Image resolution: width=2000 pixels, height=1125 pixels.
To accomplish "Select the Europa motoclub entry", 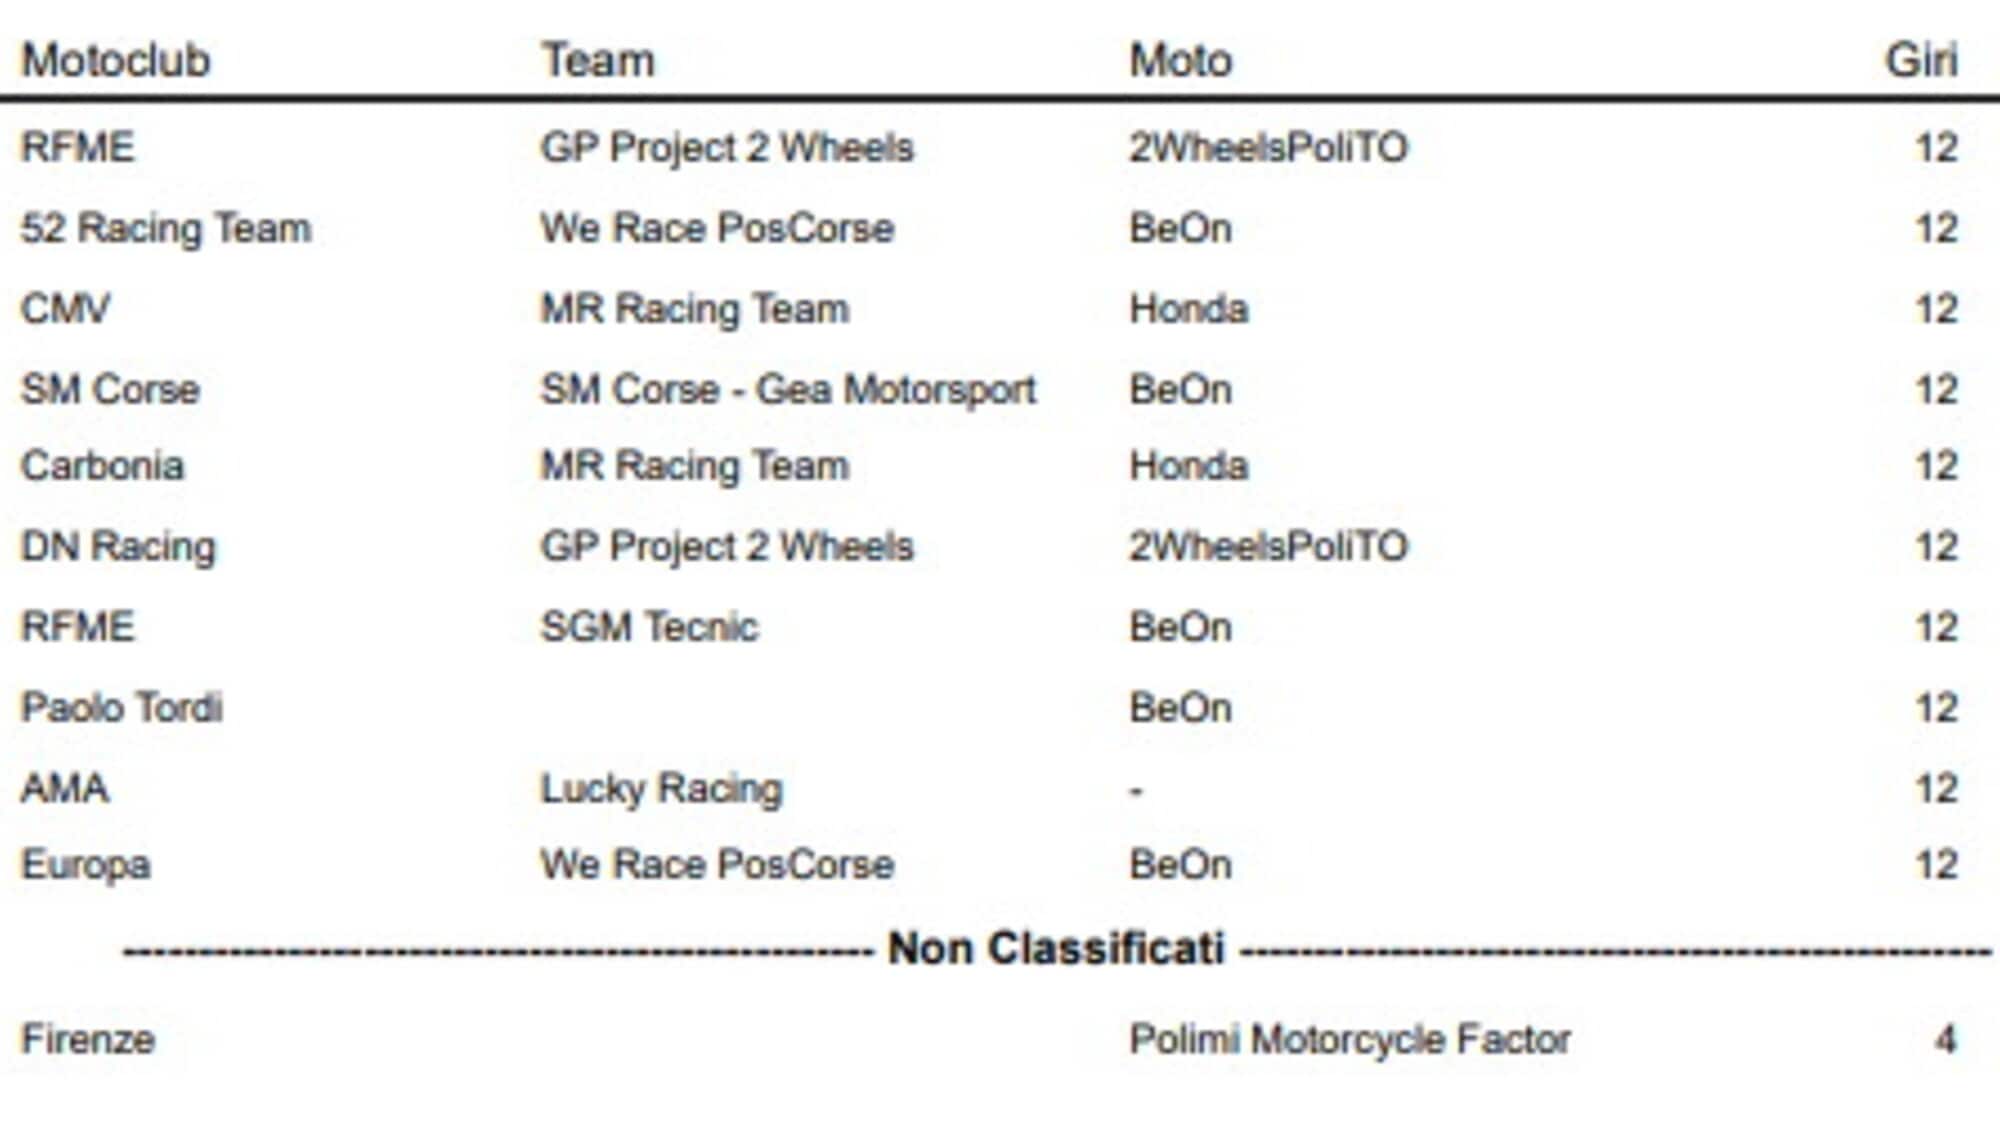I will click(x=86, y=865).
